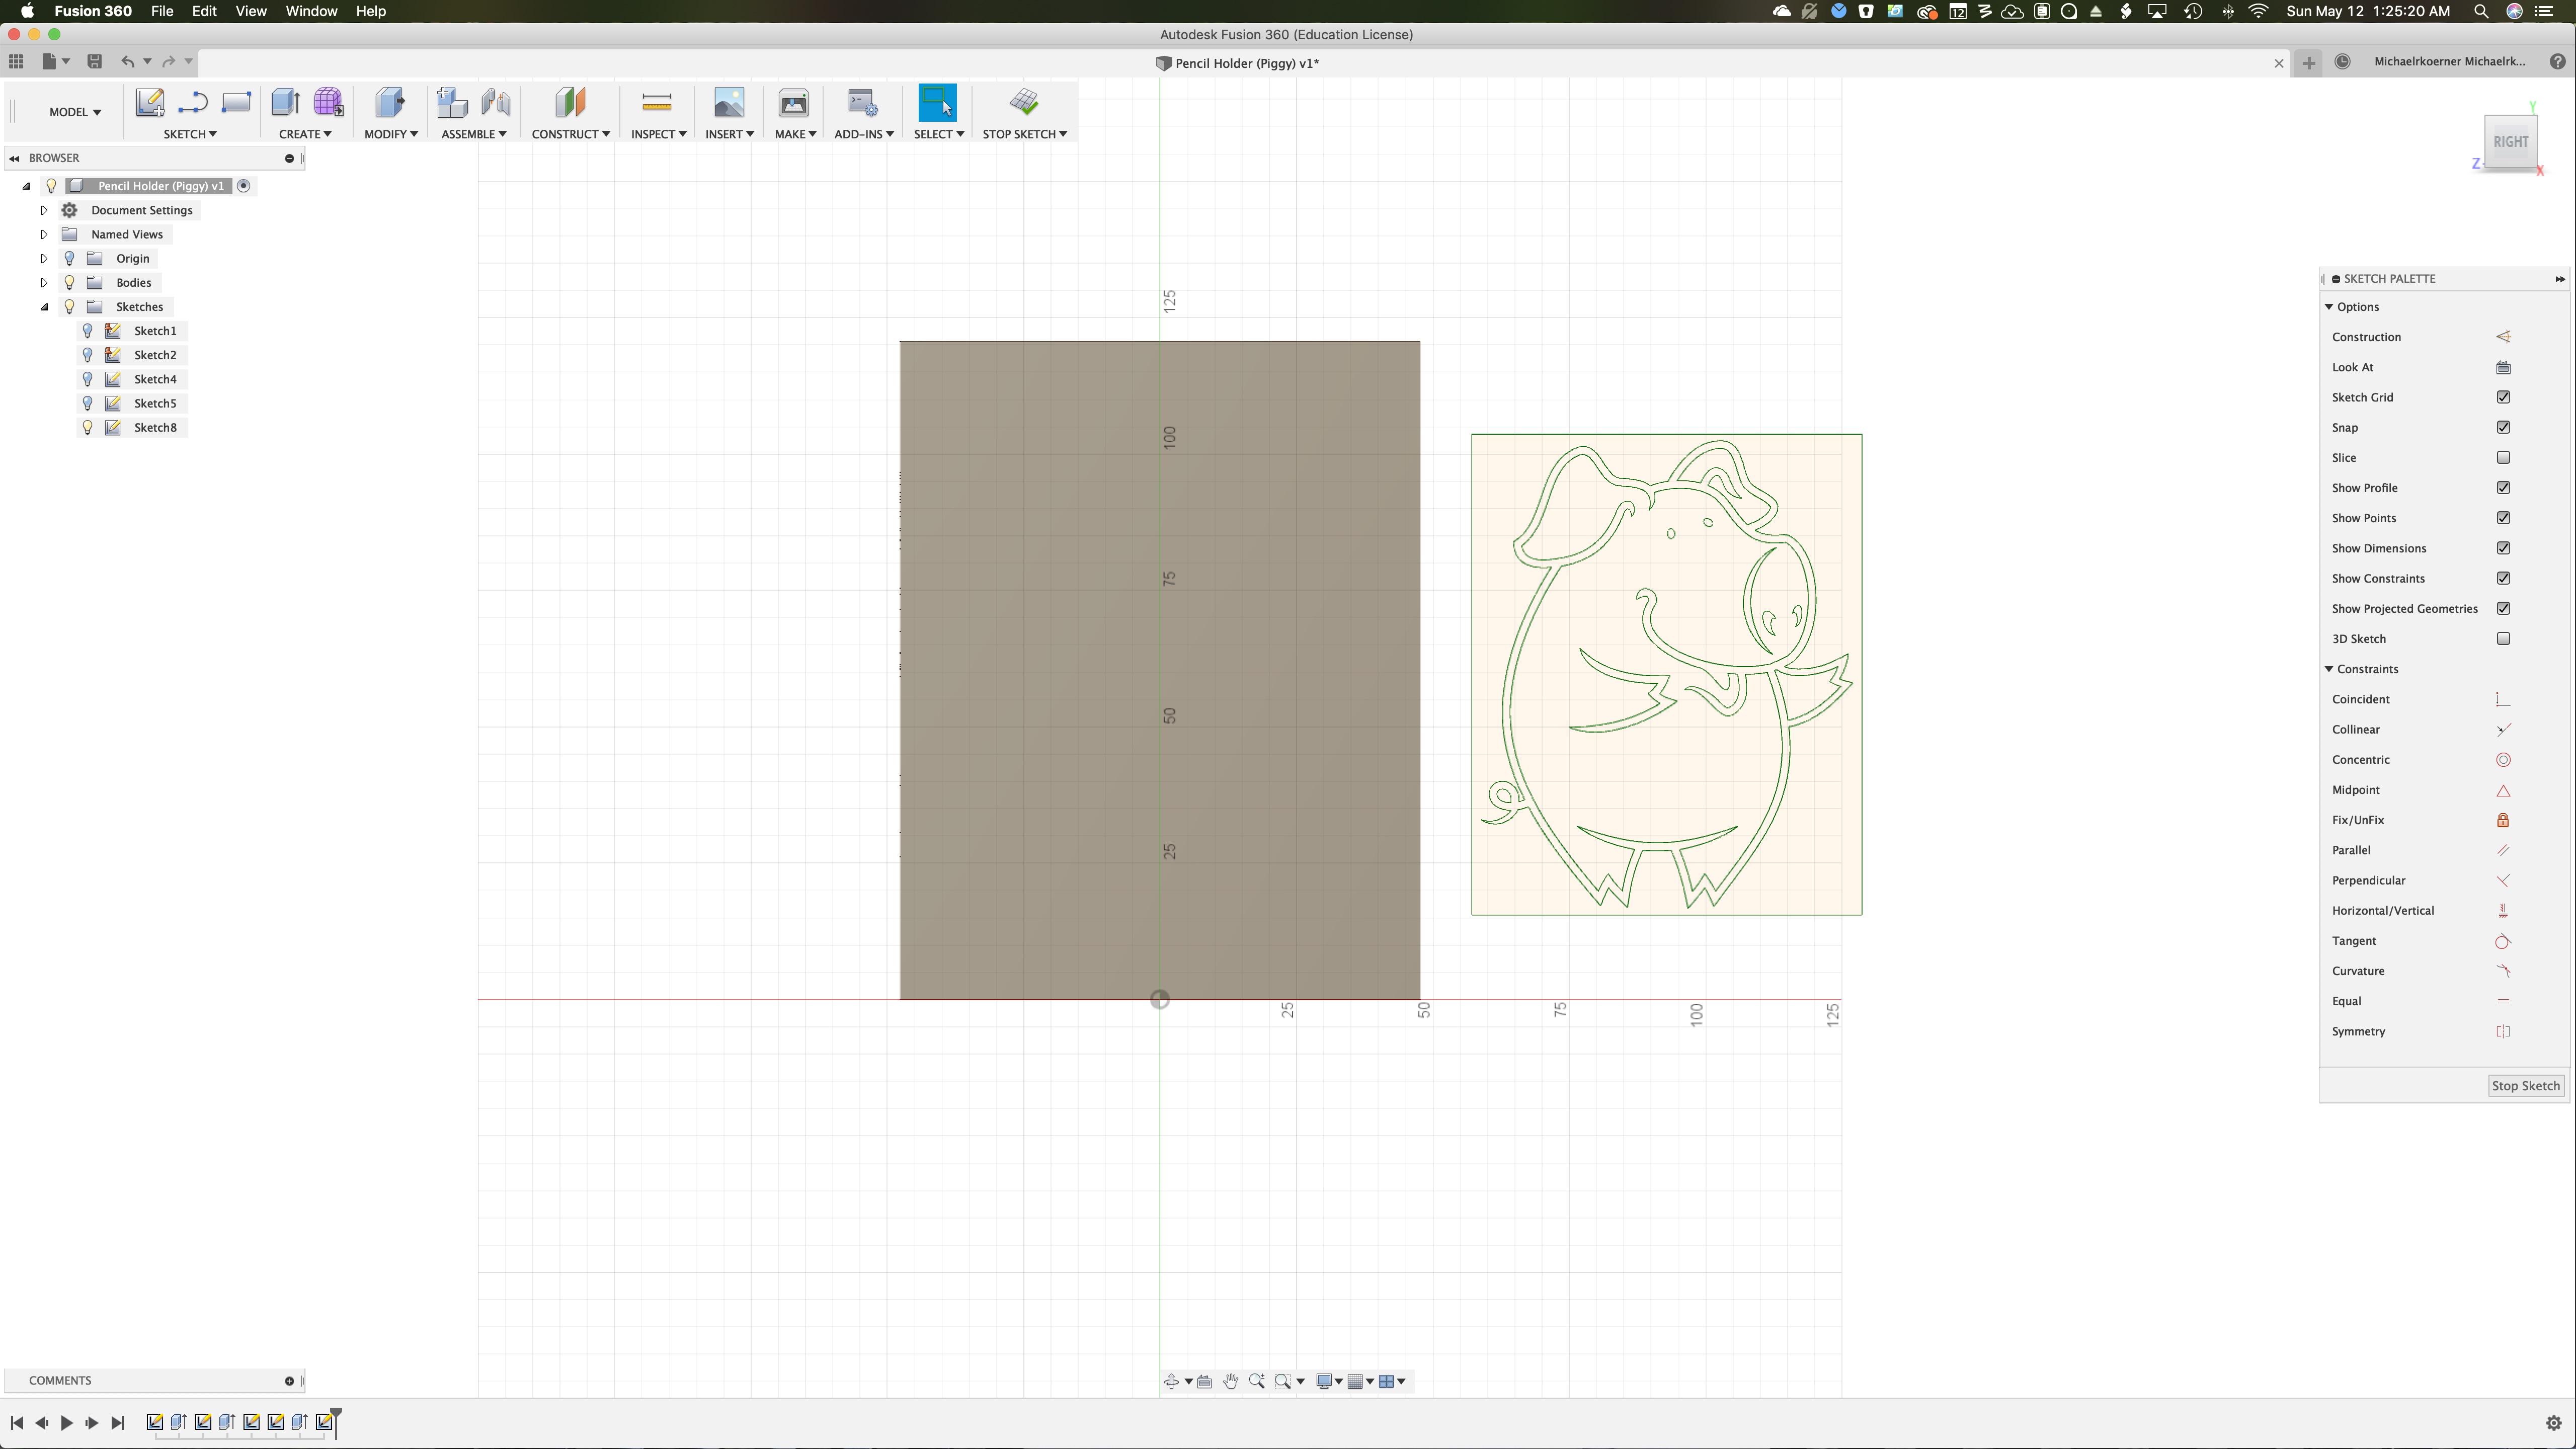Enable the 3D Sketch checkbox
Viewport: 2576px width, 1449px height.
coord(2503,639)
